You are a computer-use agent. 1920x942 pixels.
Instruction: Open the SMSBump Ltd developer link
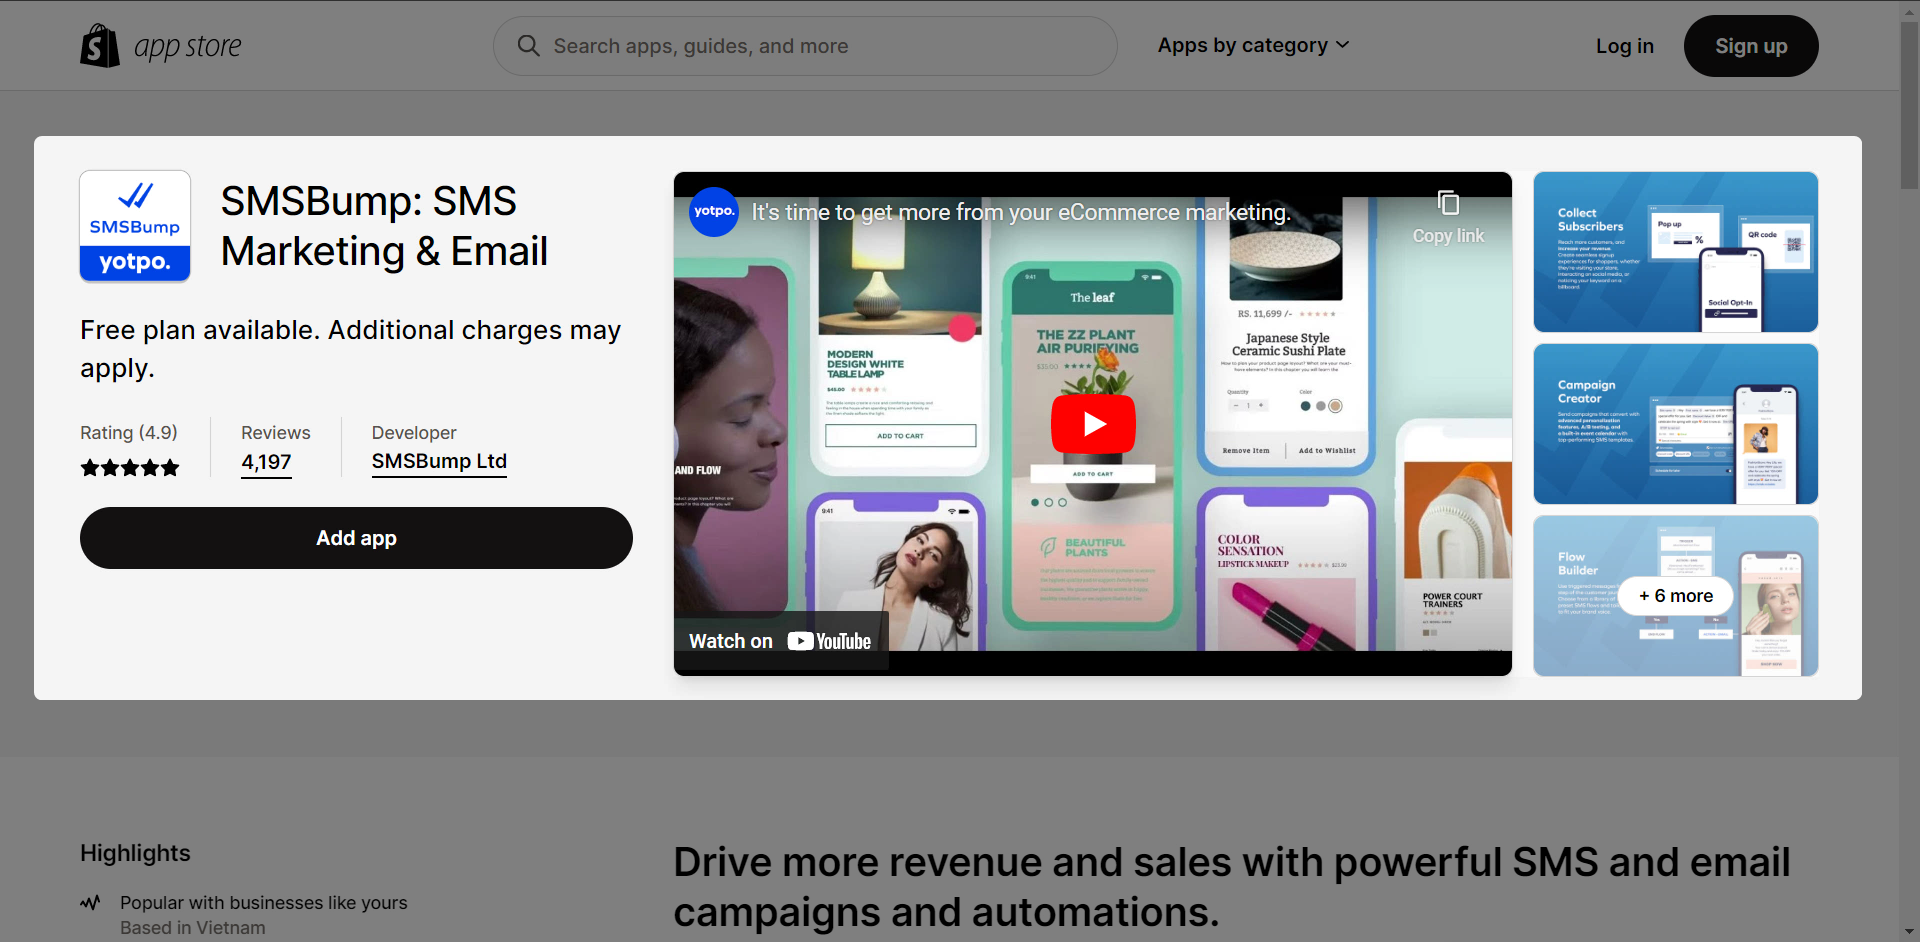click(x=439, y=461)
